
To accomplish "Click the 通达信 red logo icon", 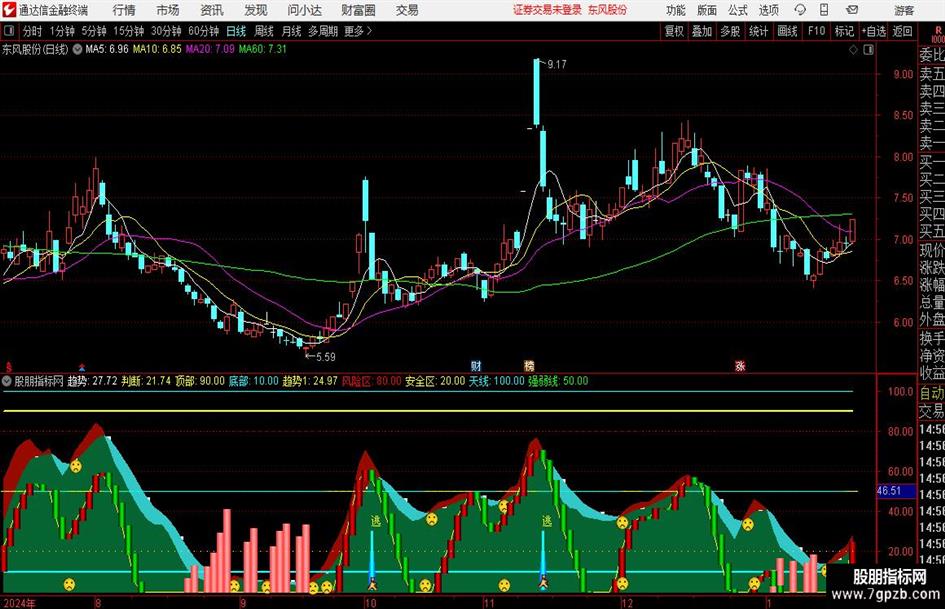I will 8,10.
